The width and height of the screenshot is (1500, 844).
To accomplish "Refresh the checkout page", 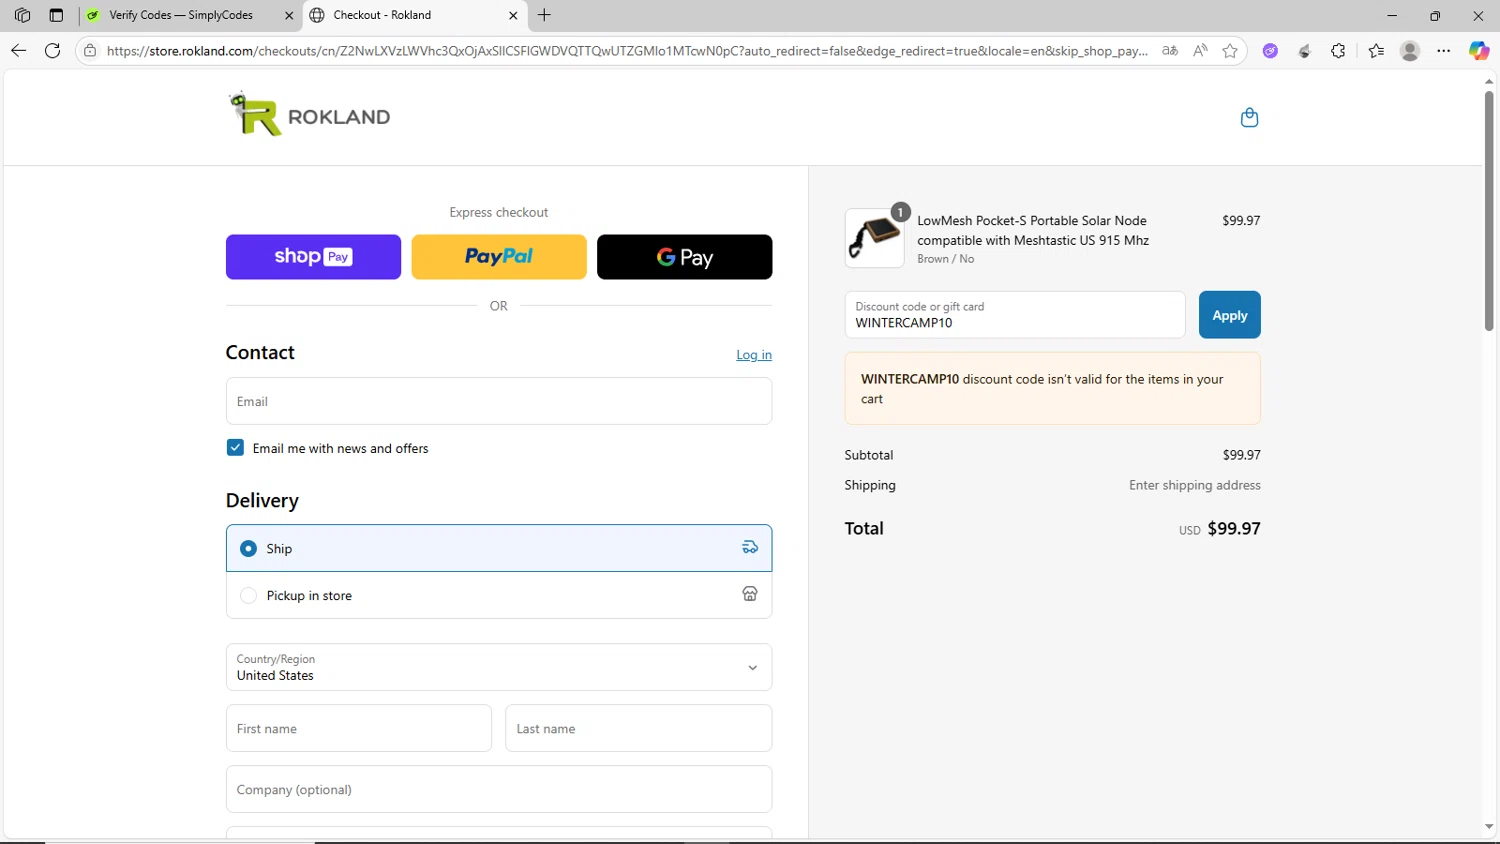I will click(53, 51).
